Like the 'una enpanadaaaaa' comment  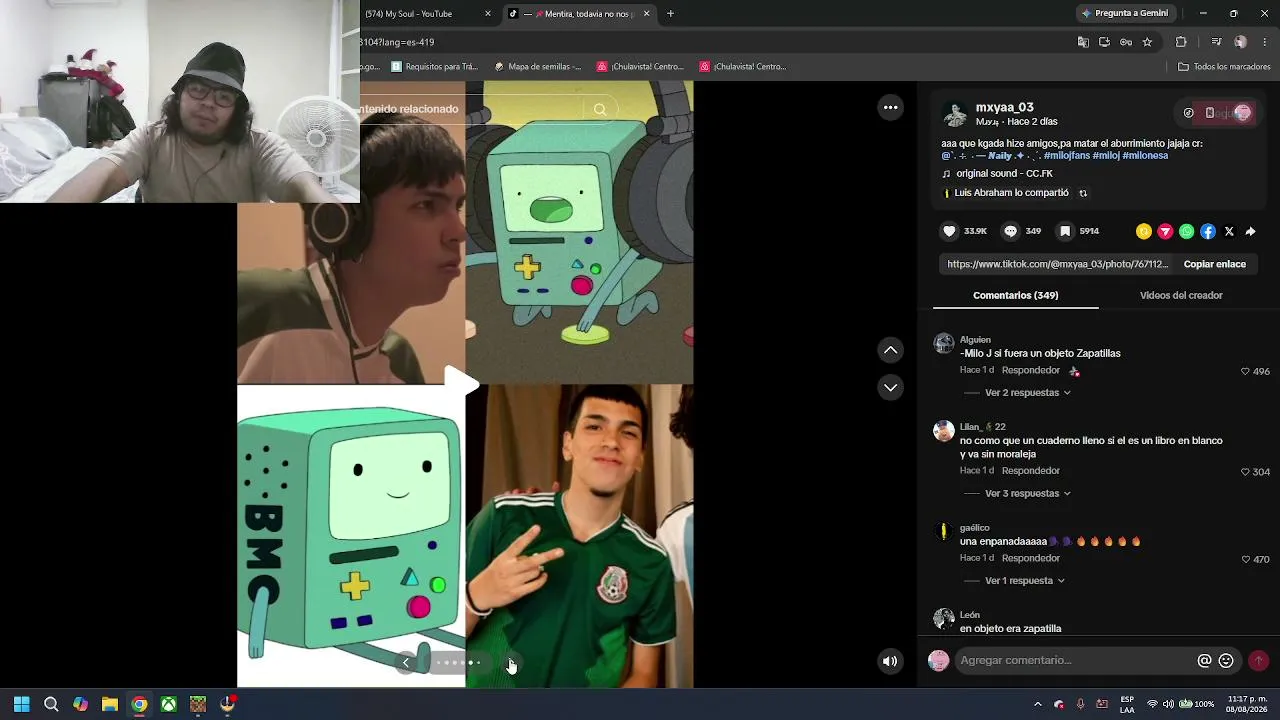(x=1246, y=559)
